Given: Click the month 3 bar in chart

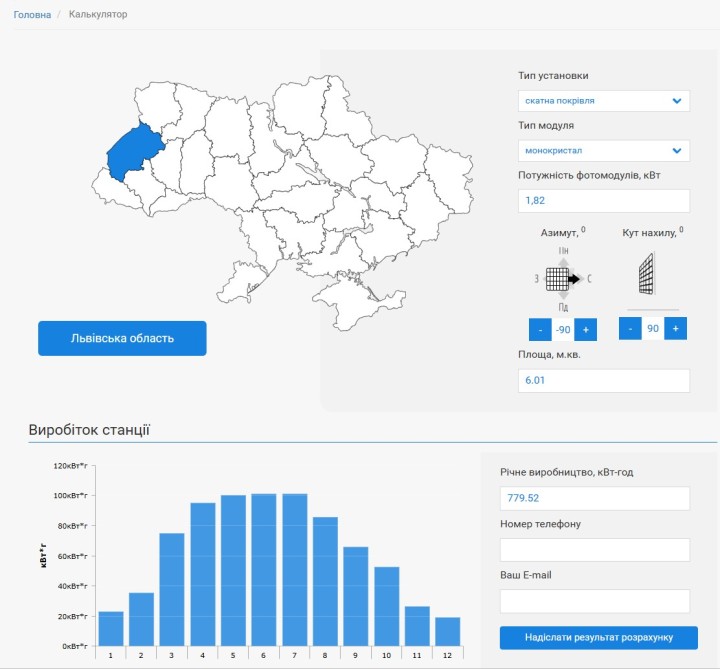Looking at the screenshot, I should click(172, 590).
